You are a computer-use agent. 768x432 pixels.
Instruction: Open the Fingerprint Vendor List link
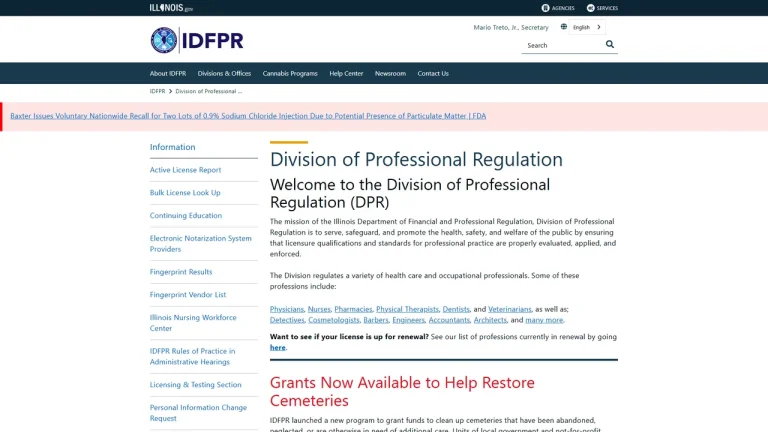click(188, 295)
